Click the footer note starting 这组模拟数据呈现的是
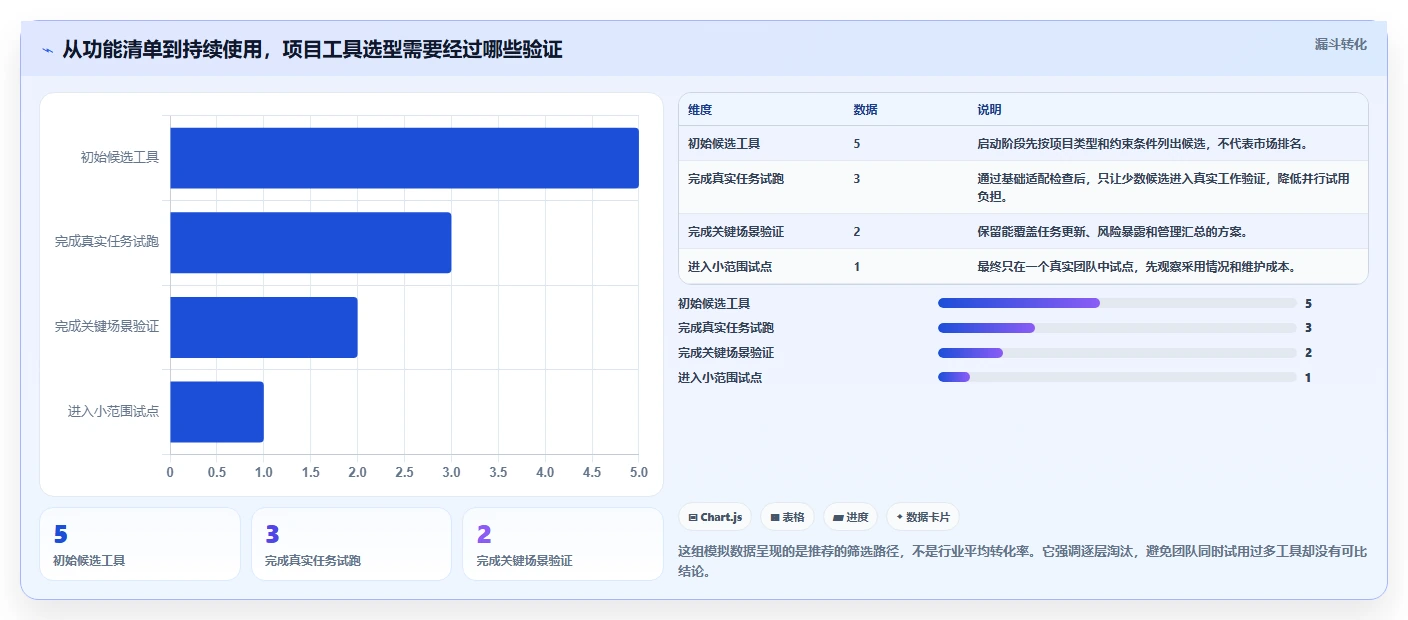 (1022, 562)
